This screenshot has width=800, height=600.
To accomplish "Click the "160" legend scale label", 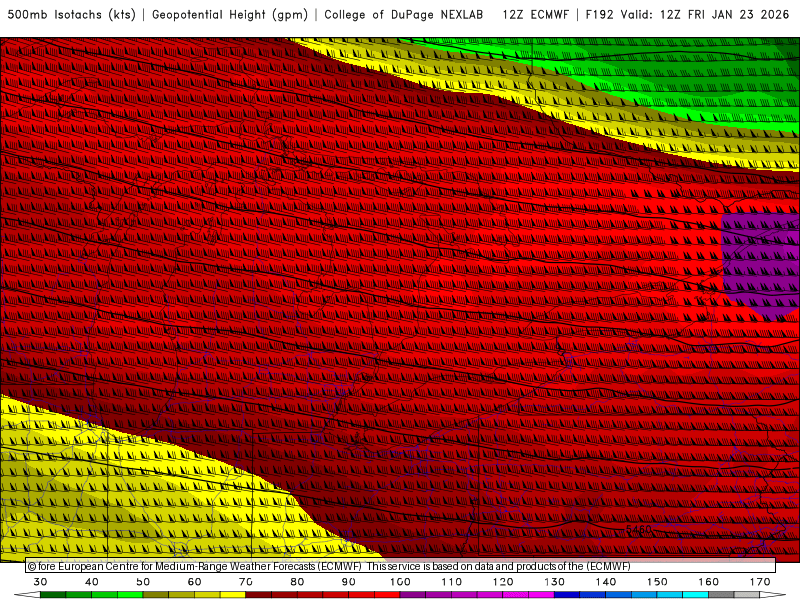I will point(709,582).
